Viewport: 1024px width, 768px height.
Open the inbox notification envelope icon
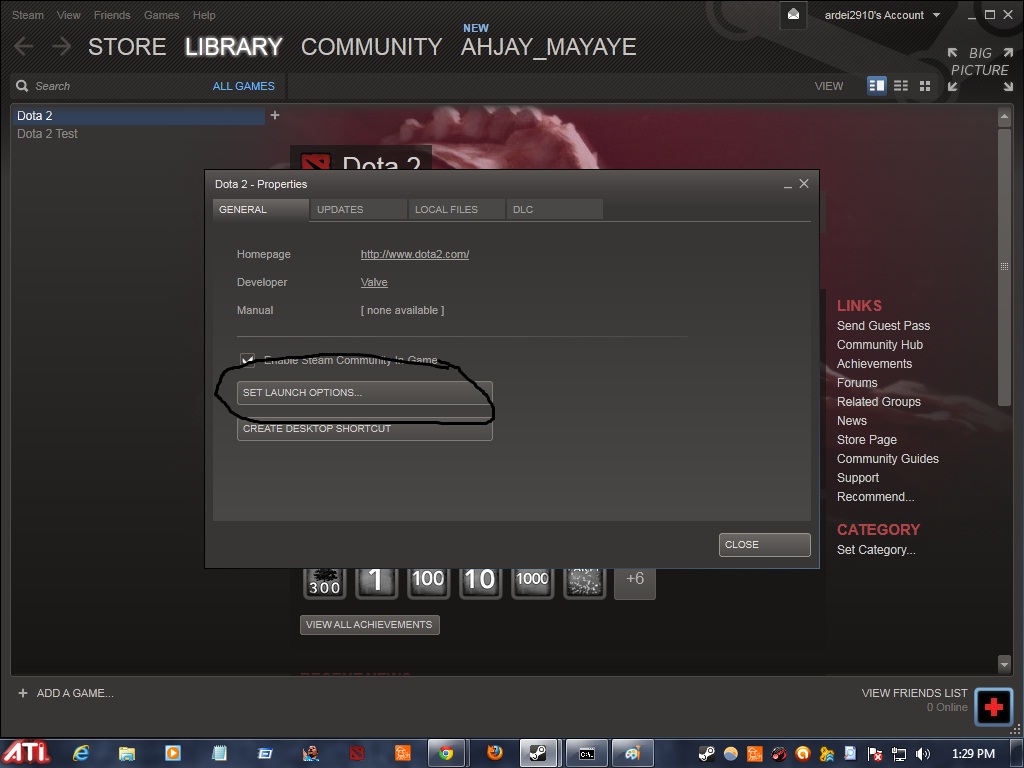(x=793, y=14)
